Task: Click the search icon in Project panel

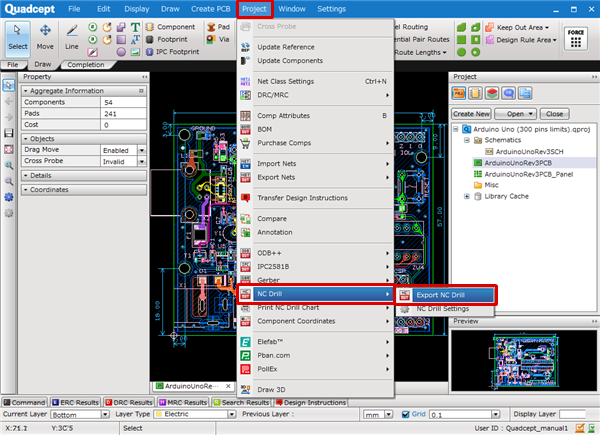Action: pyautogui.click(x=509, y=93)
